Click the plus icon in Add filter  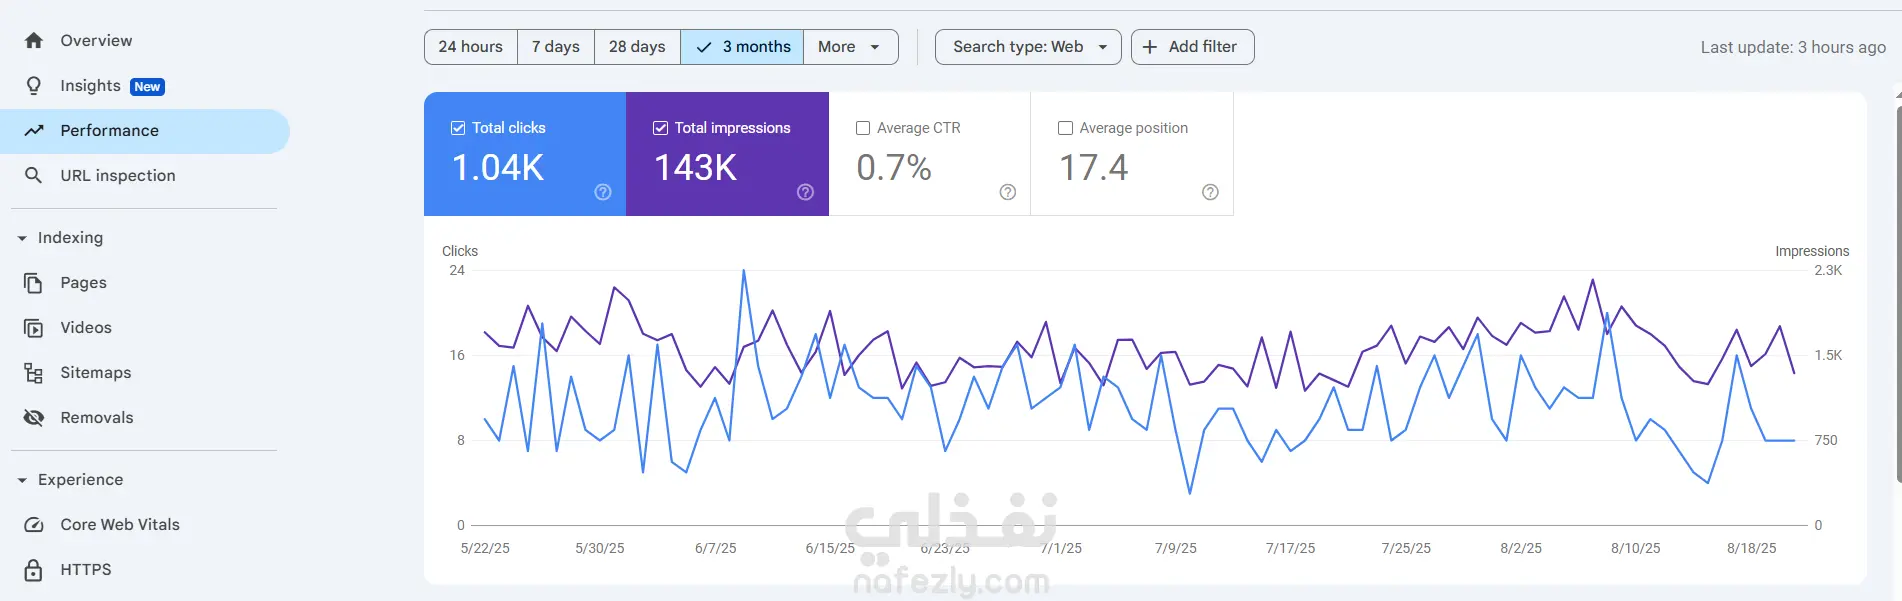coord(1150,47)
